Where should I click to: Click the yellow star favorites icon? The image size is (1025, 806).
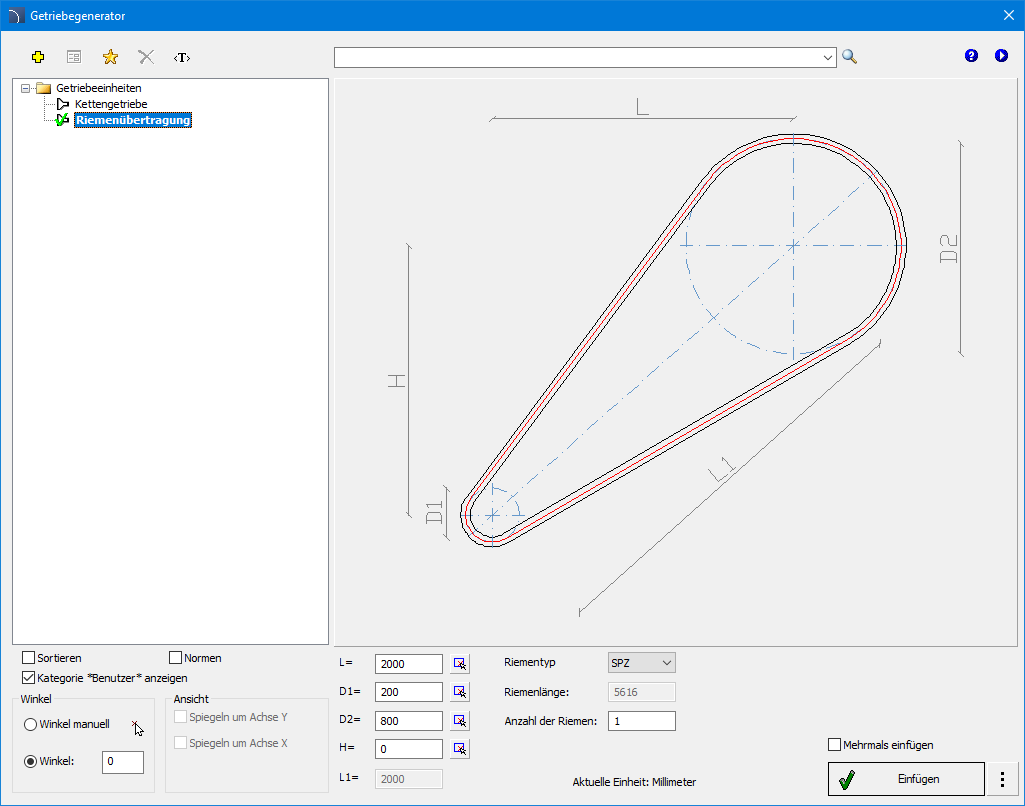point(110,57)
